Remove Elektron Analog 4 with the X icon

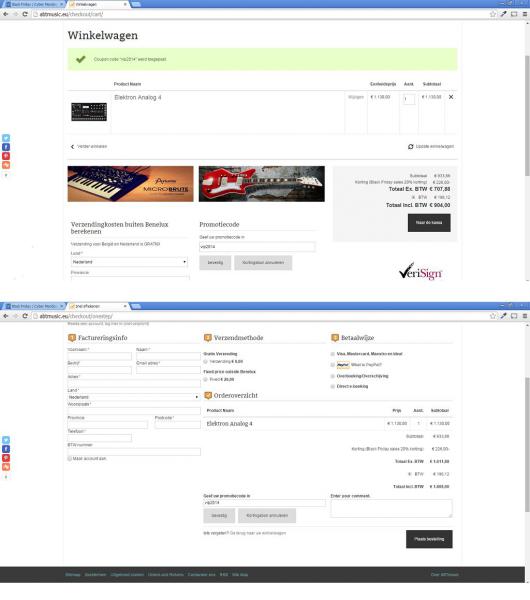pyautogui.click(x=451, y=97)
